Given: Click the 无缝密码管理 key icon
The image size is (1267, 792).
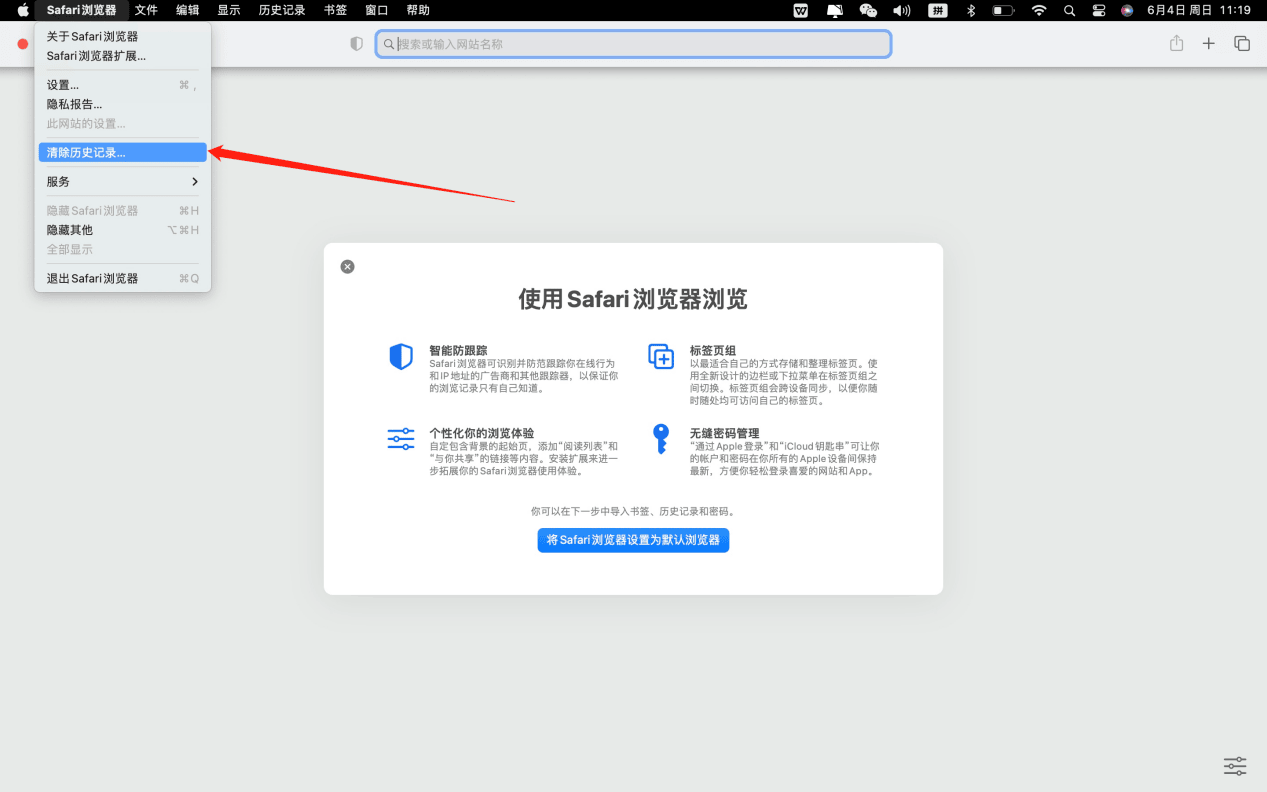Looking at the screenshot, I should coord(660,439).
